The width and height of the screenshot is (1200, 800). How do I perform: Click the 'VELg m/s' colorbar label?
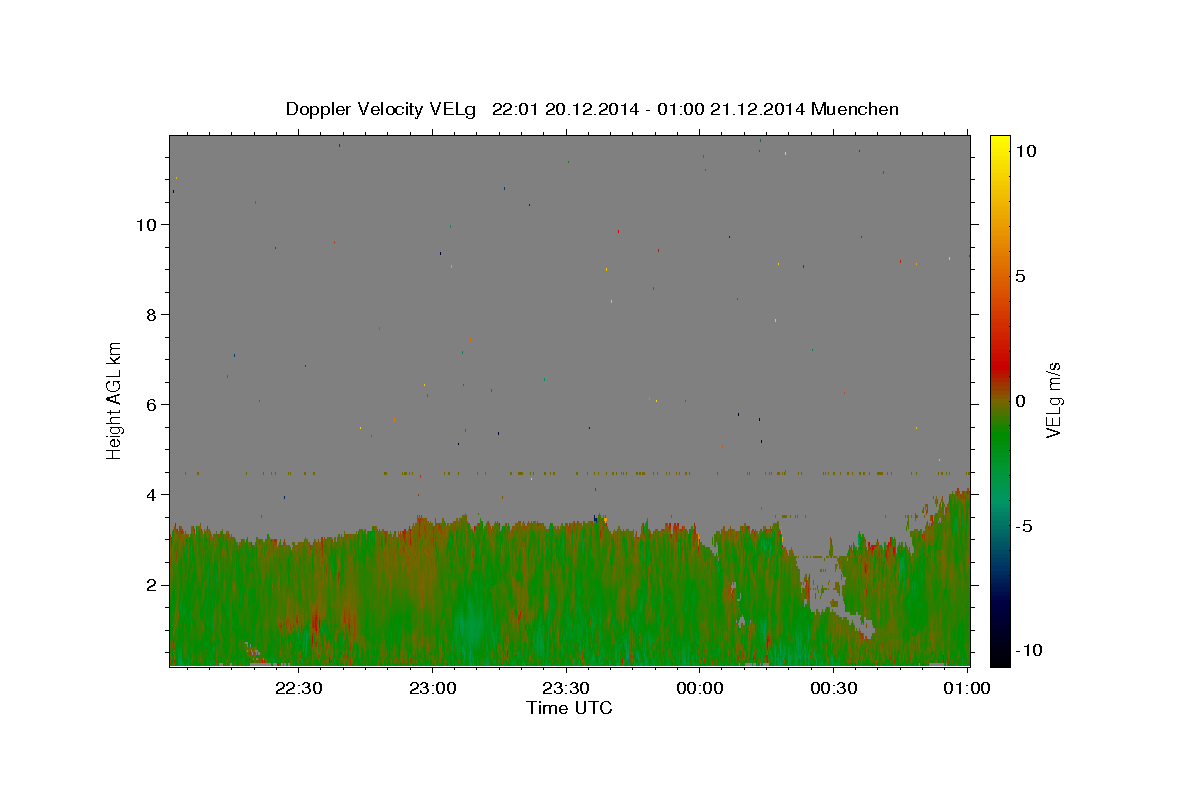(x=1053, y=400)
